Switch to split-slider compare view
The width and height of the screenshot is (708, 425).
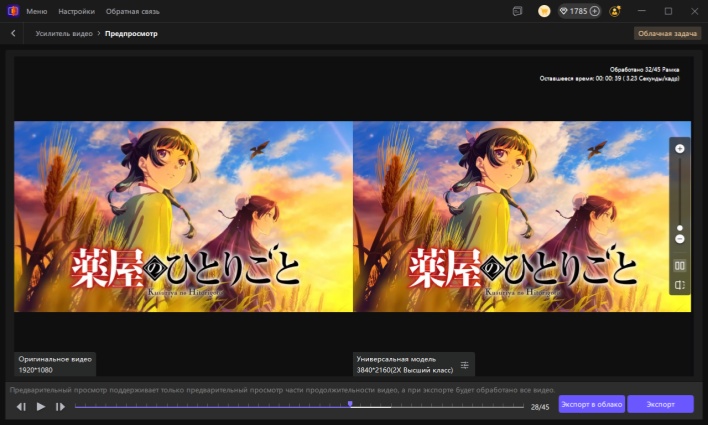[680, 285]
